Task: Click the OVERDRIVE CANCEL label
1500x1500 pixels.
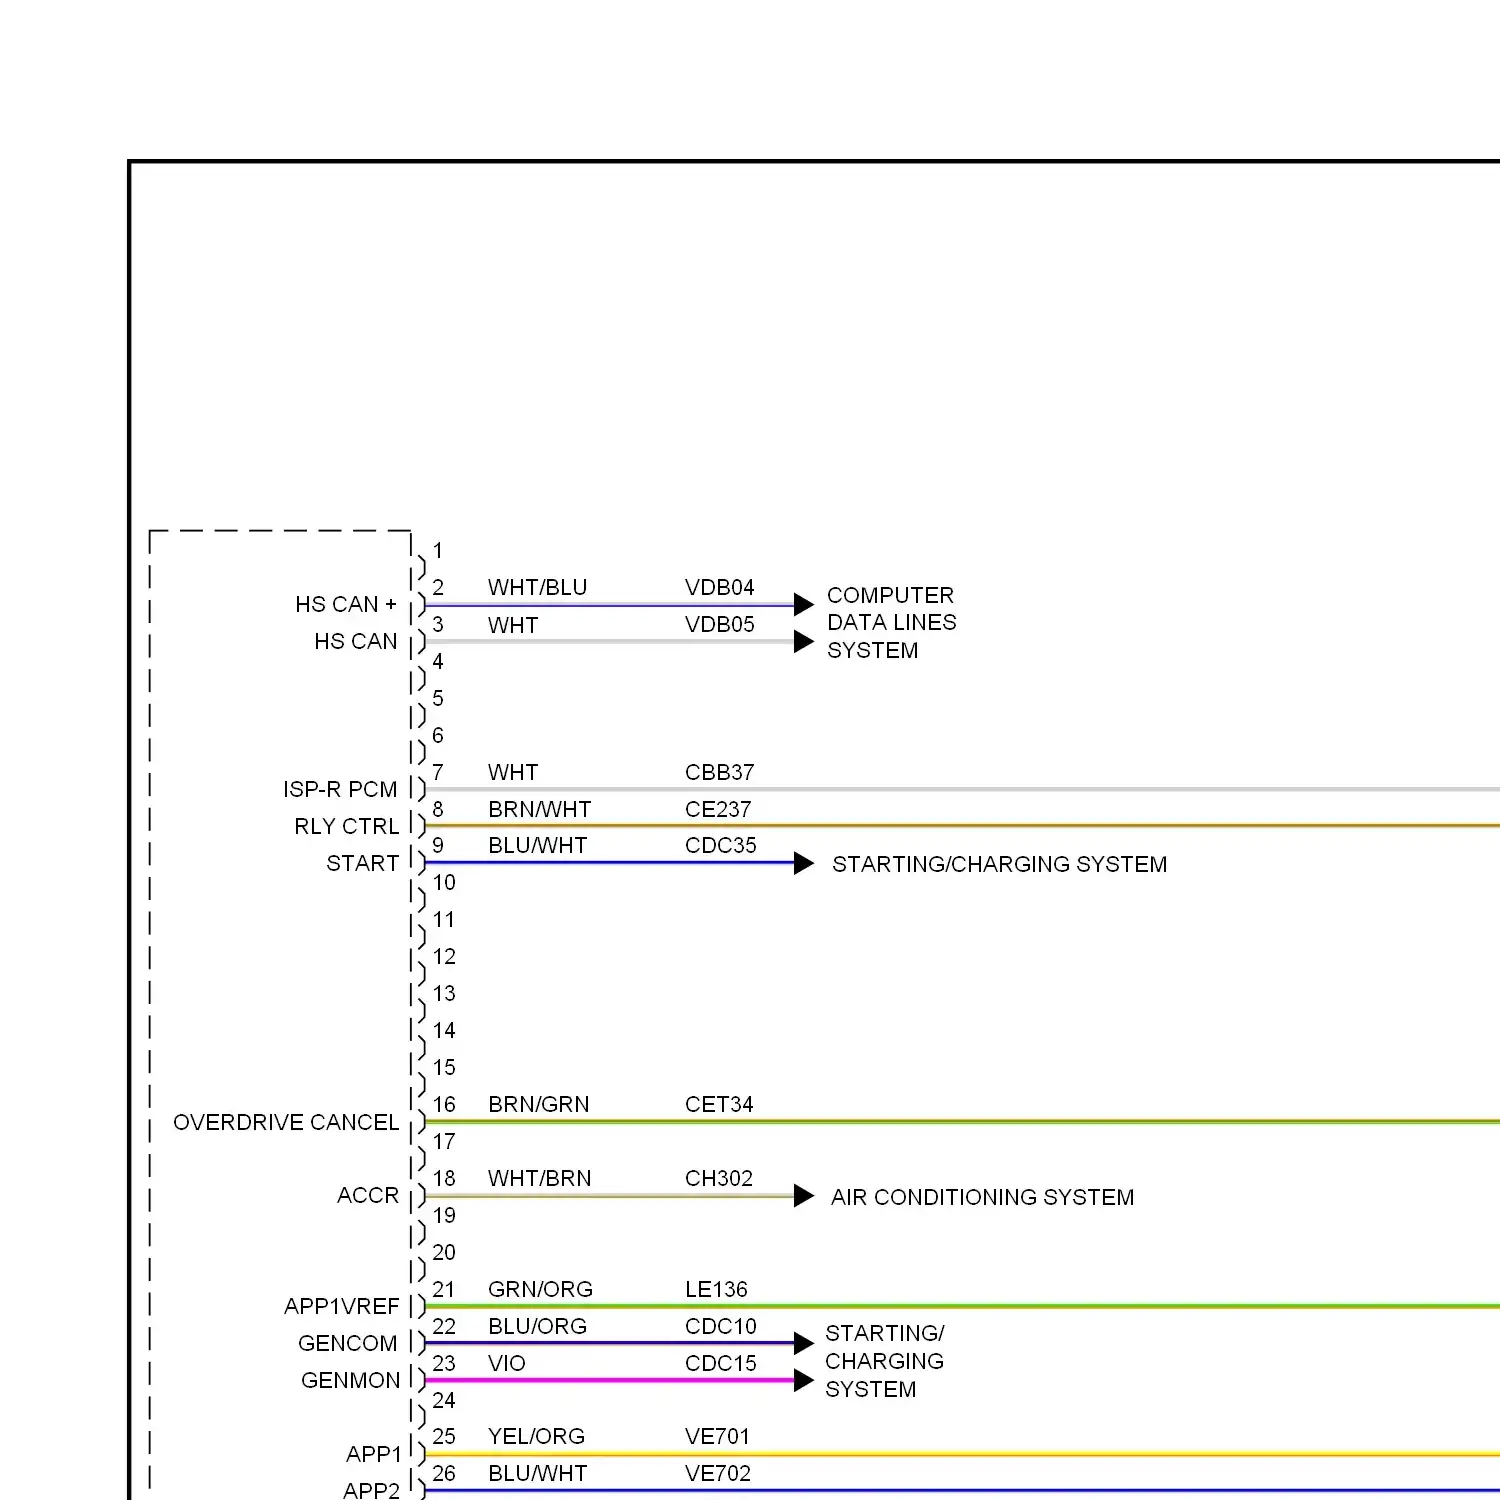Action: pos(286,1122)
